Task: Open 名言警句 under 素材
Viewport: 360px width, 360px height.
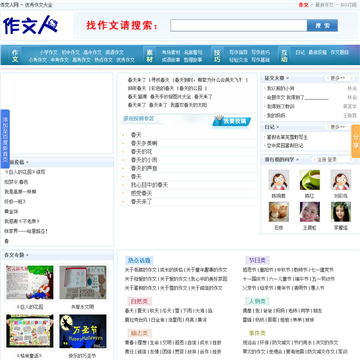Action: pyautogui.click(x=193, y=52)
